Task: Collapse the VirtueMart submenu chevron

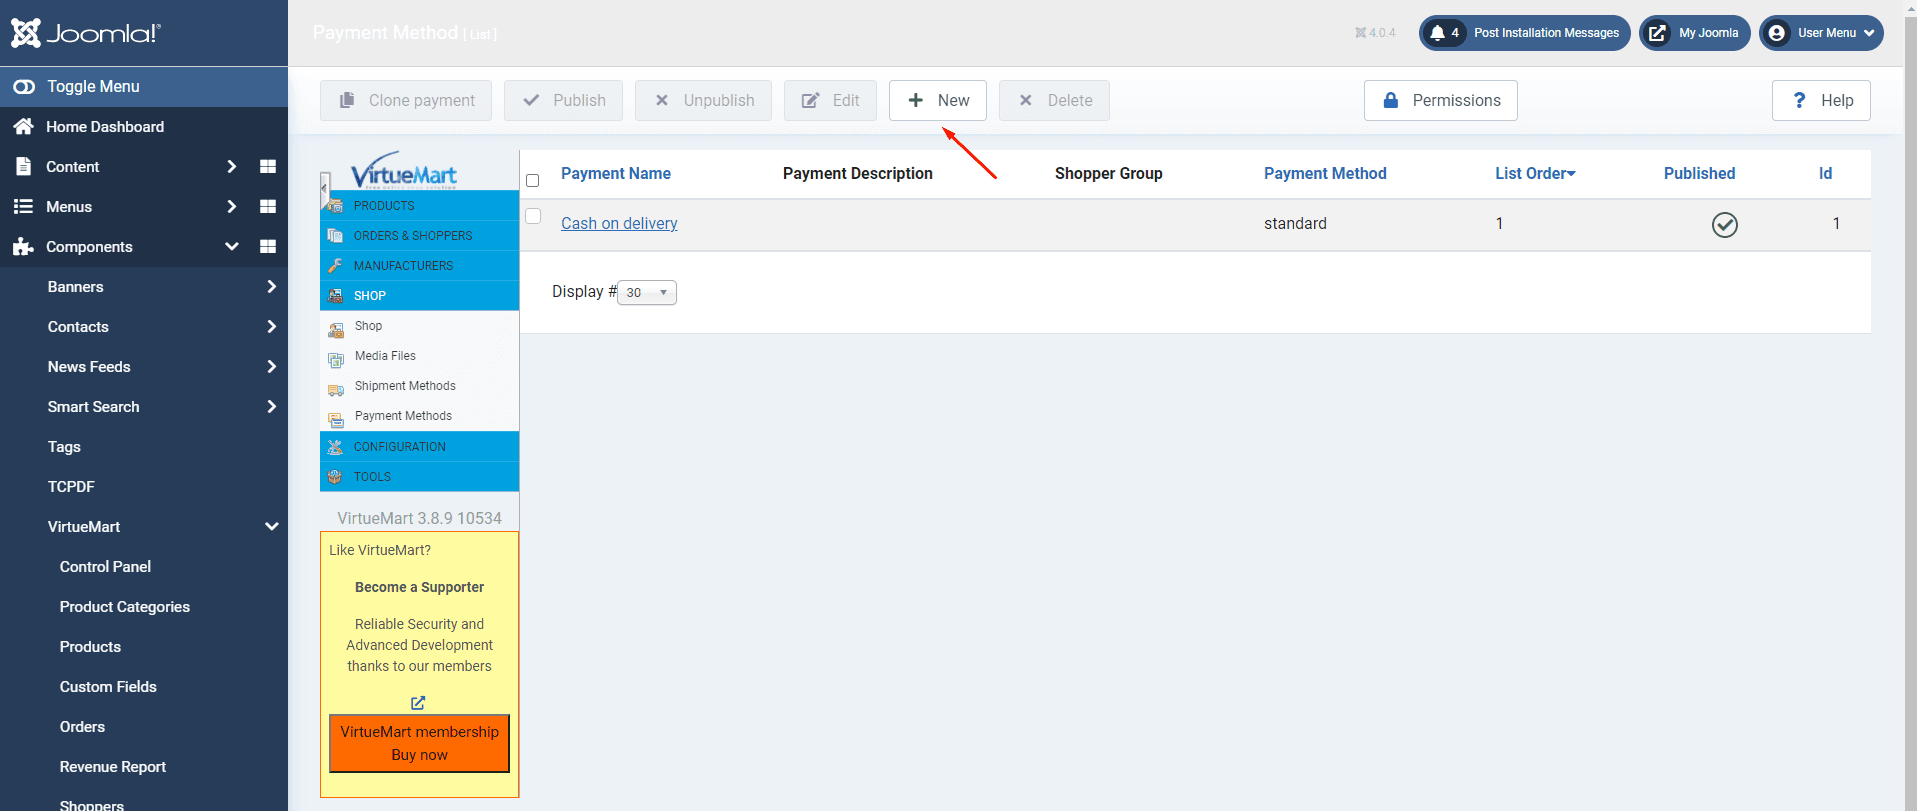Action: pyautogui.click(x=271, y=527)
